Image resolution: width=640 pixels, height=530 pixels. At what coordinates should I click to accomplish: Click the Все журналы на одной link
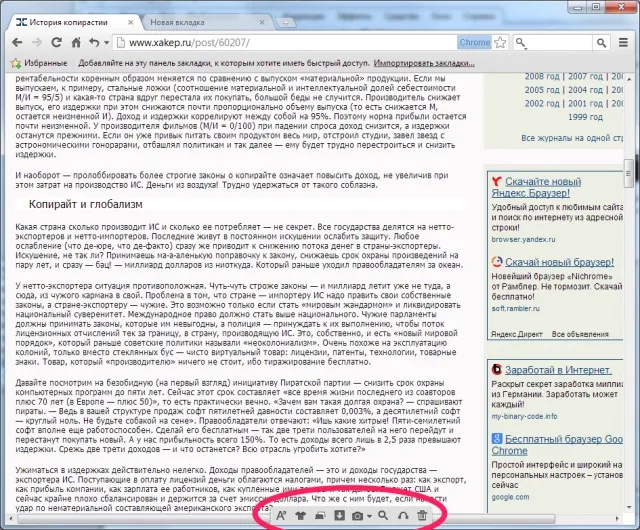[x=572, y=138]
